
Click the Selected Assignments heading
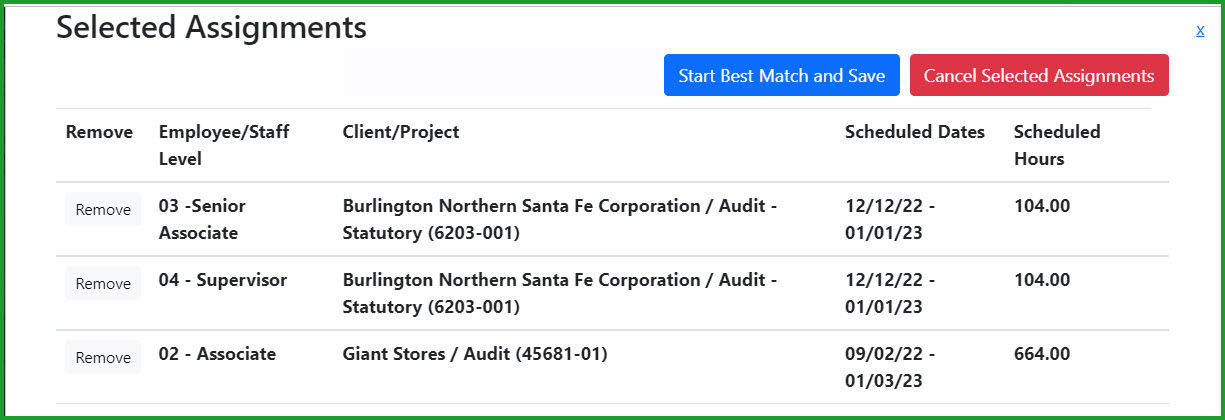(x=211, y=28)
